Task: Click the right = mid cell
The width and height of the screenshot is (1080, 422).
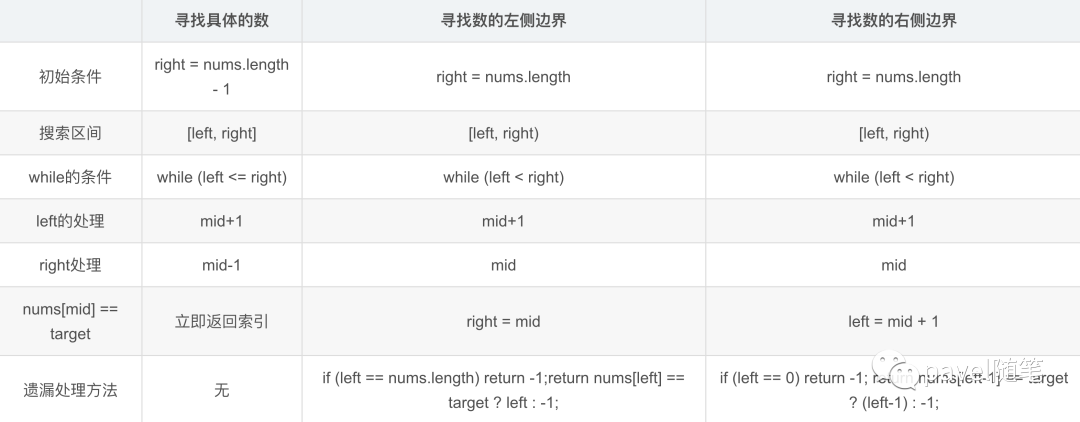Action: pyautogui.click(x=503, y=321)
